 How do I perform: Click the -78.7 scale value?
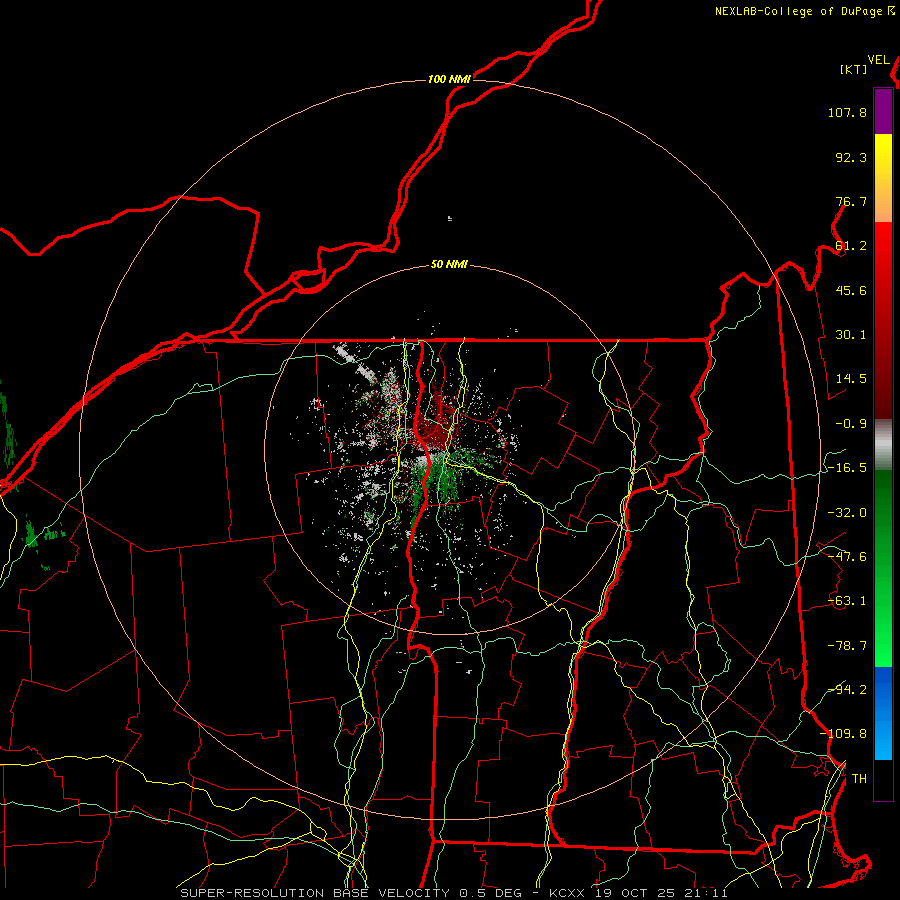tap(847, 646)
